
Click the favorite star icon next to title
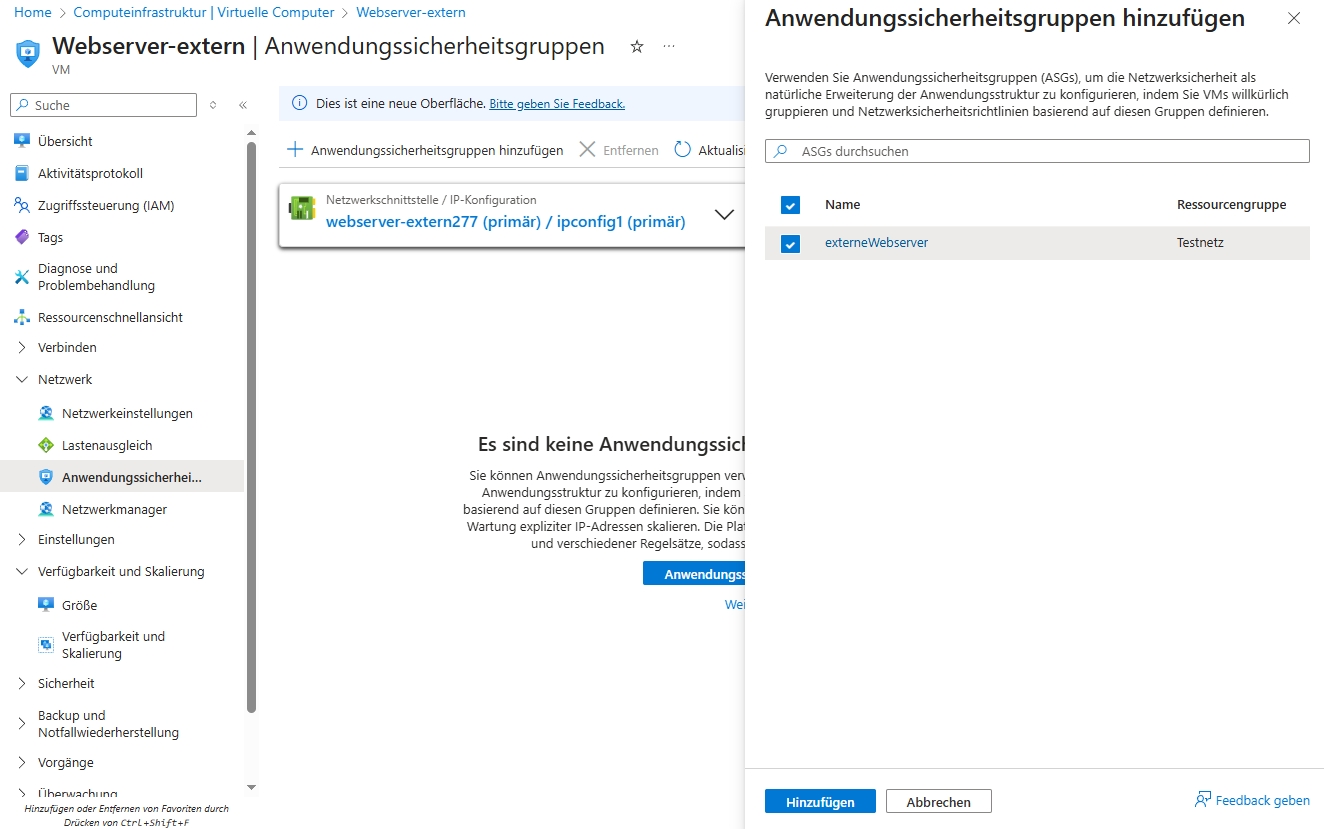pyautogui.click(x=637, y=47)
